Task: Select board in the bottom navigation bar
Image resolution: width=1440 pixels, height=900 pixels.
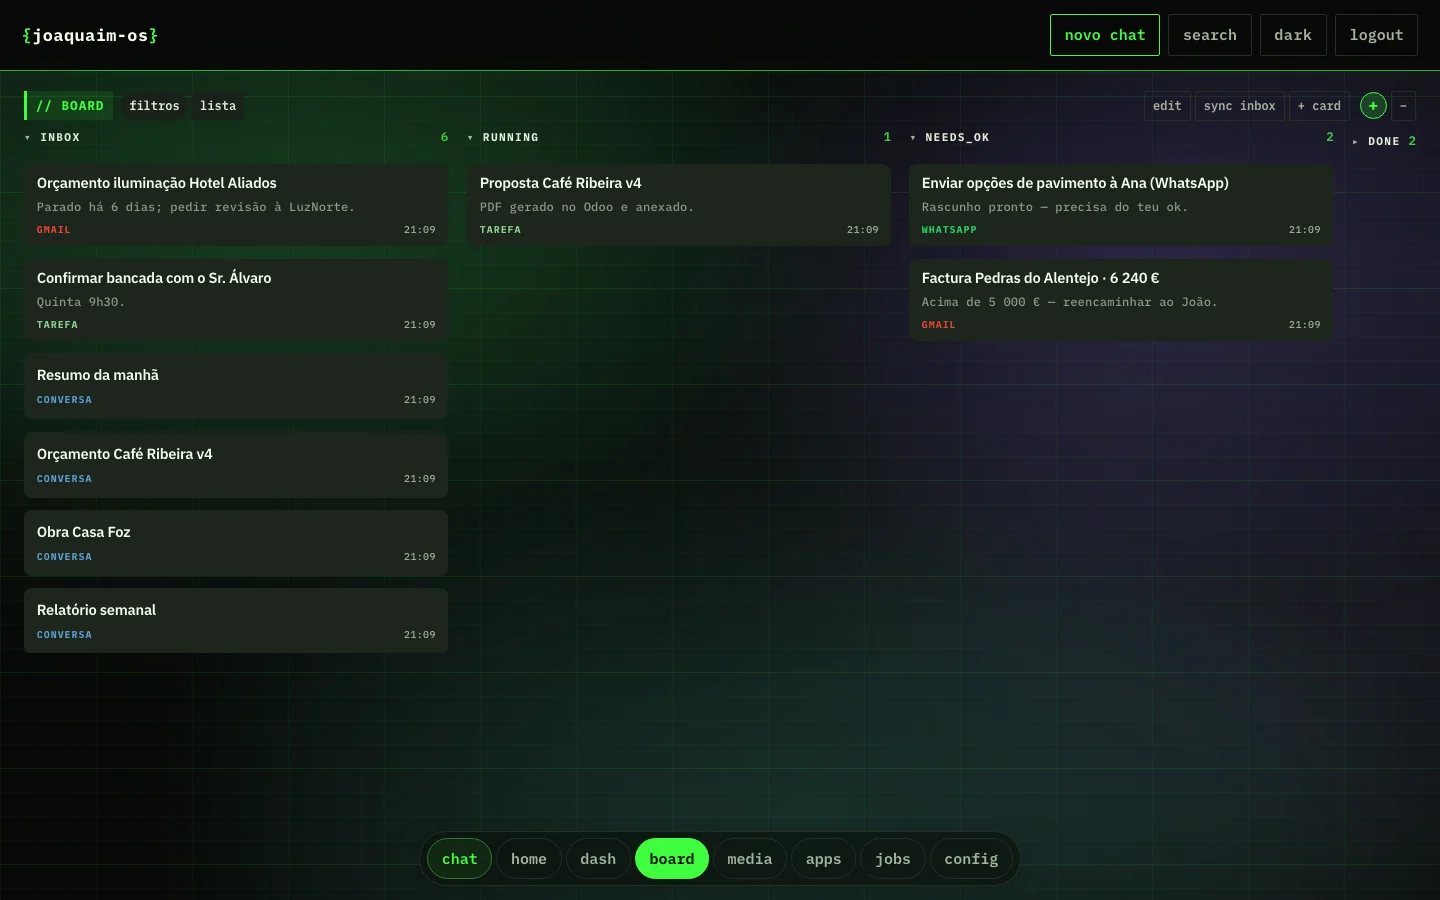Action: pos(672,859)
